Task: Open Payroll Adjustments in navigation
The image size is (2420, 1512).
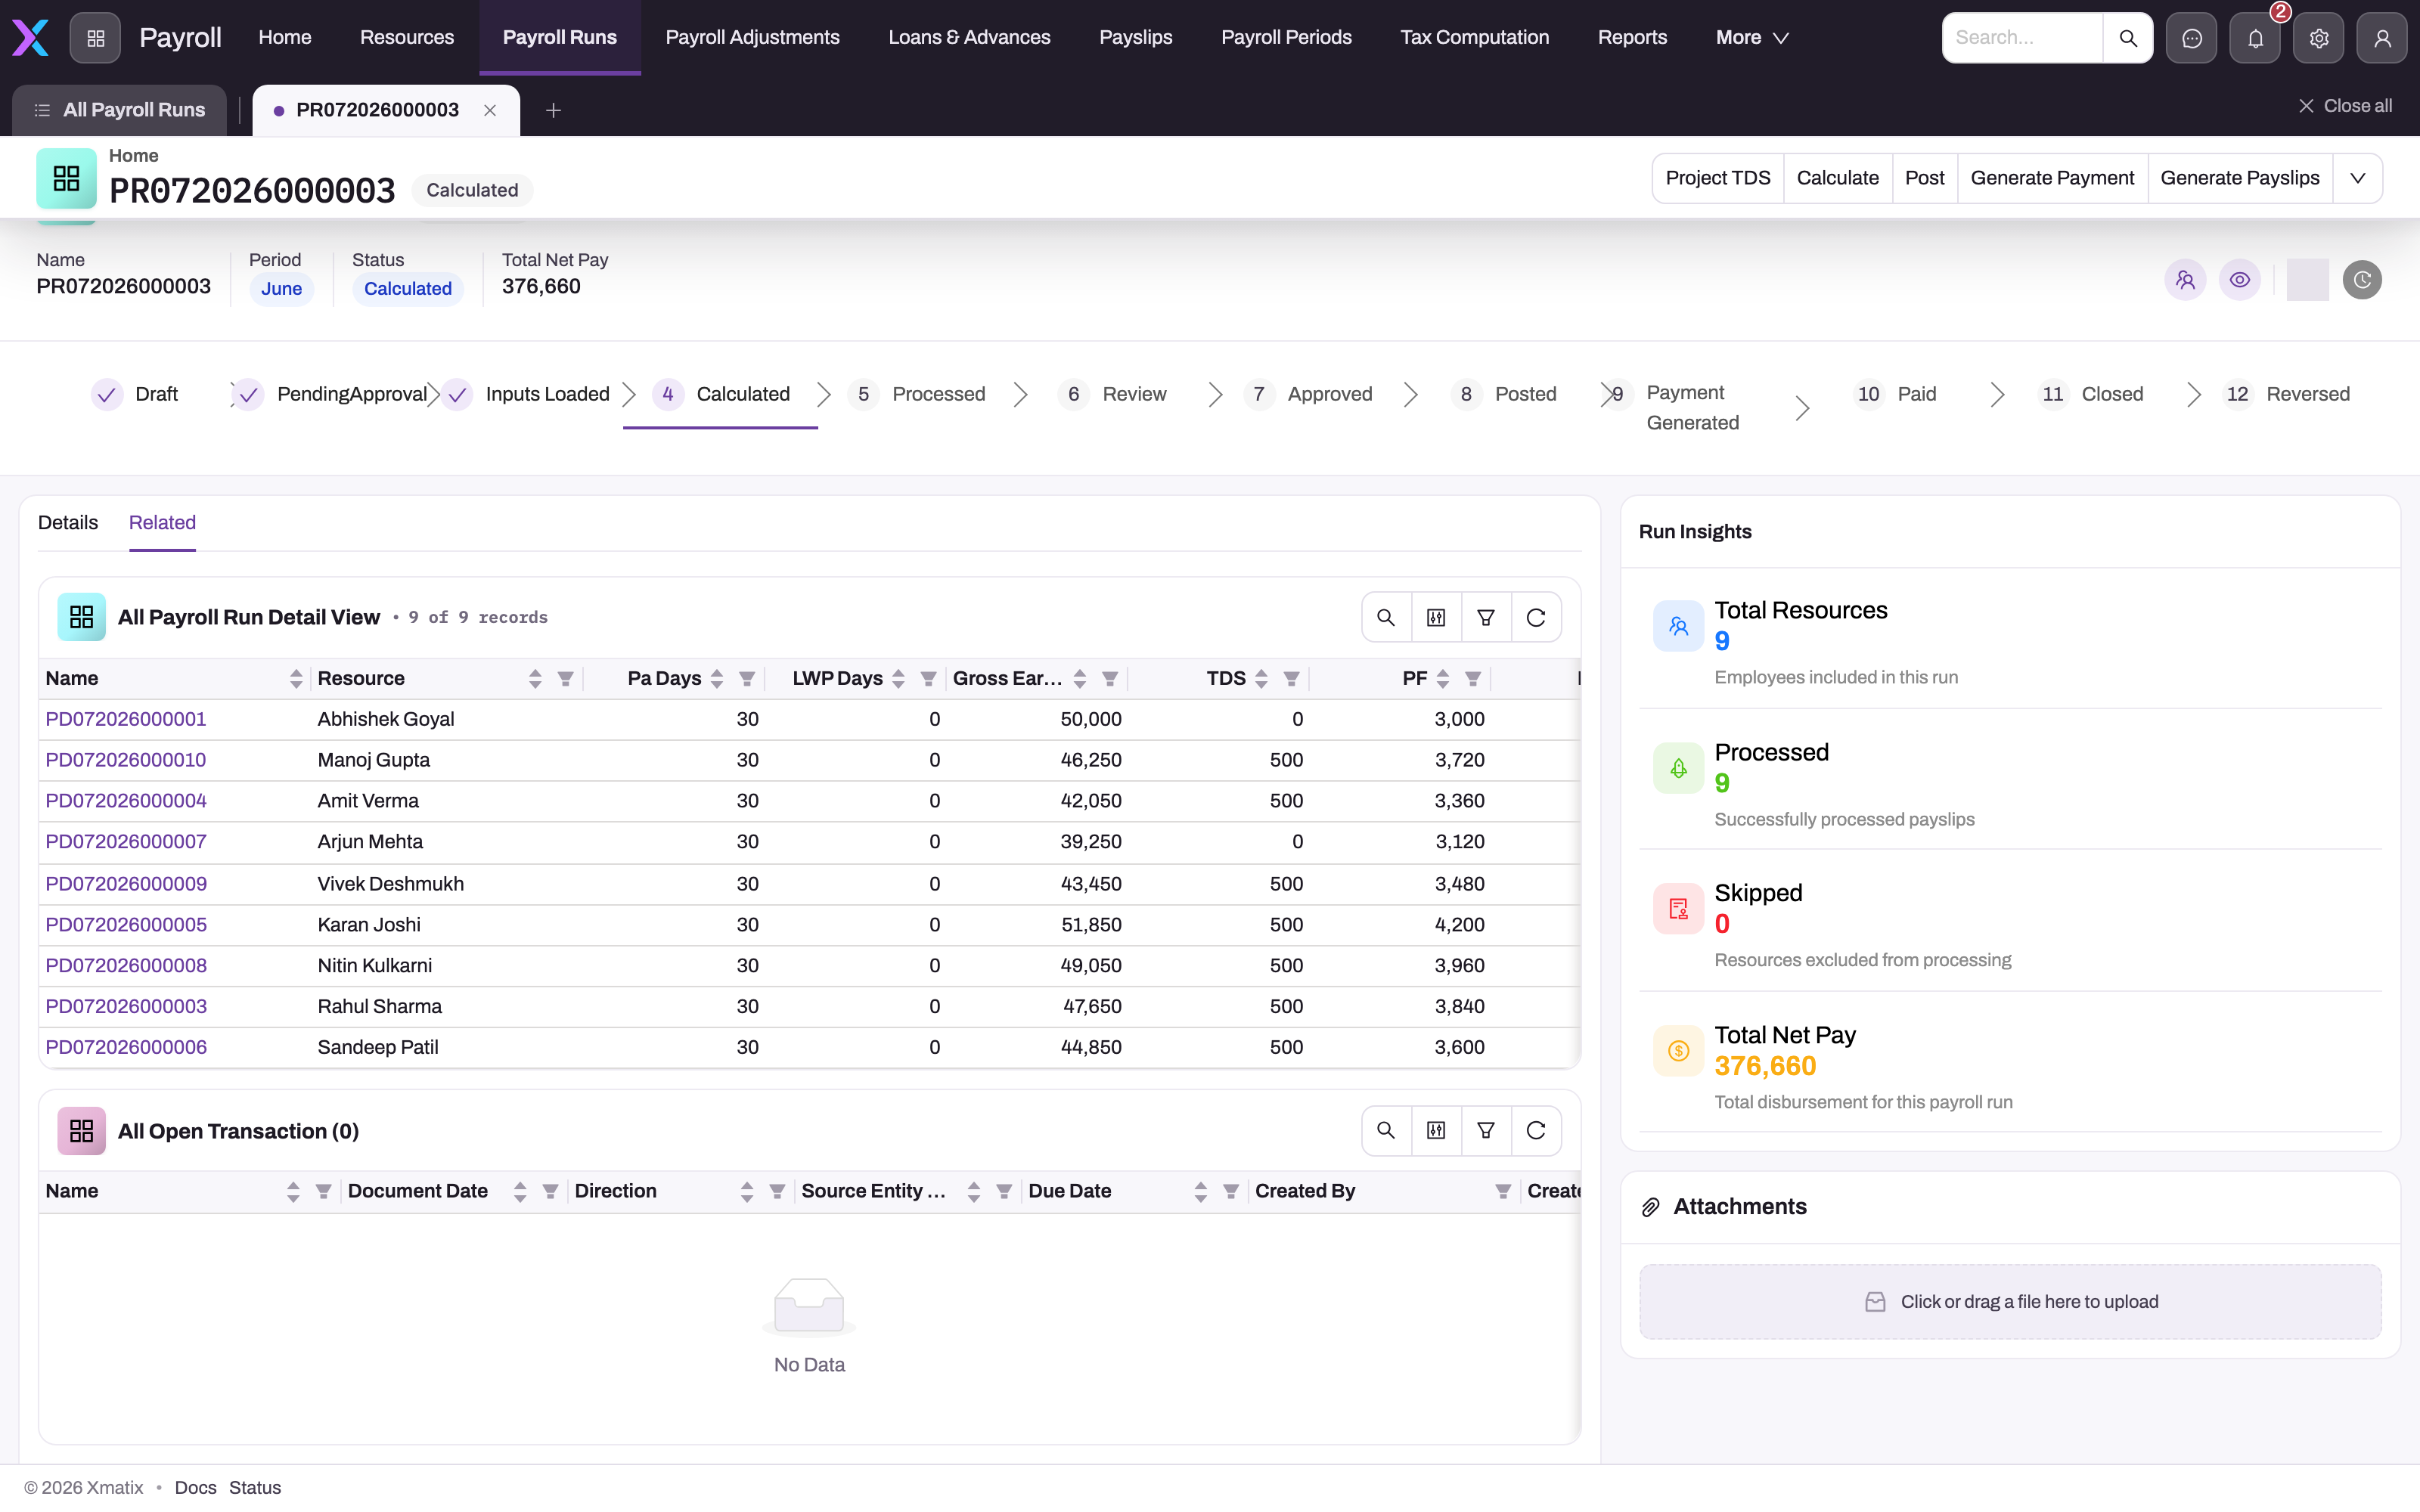Action: (752, 38)
